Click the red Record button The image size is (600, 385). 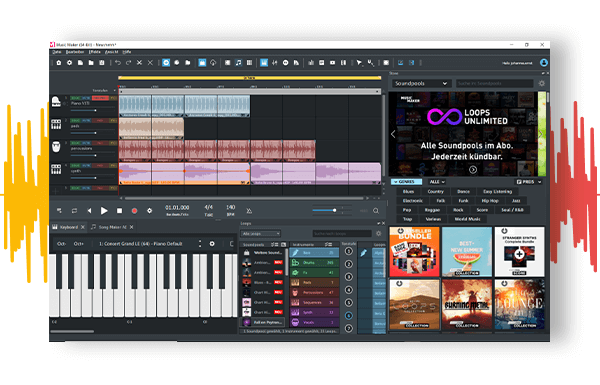pos(134,211)
